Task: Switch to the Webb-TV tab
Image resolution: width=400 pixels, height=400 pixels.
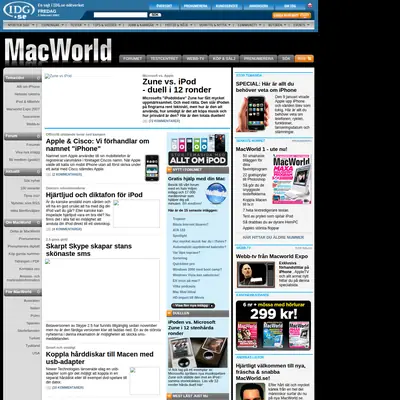Action: 195,58
